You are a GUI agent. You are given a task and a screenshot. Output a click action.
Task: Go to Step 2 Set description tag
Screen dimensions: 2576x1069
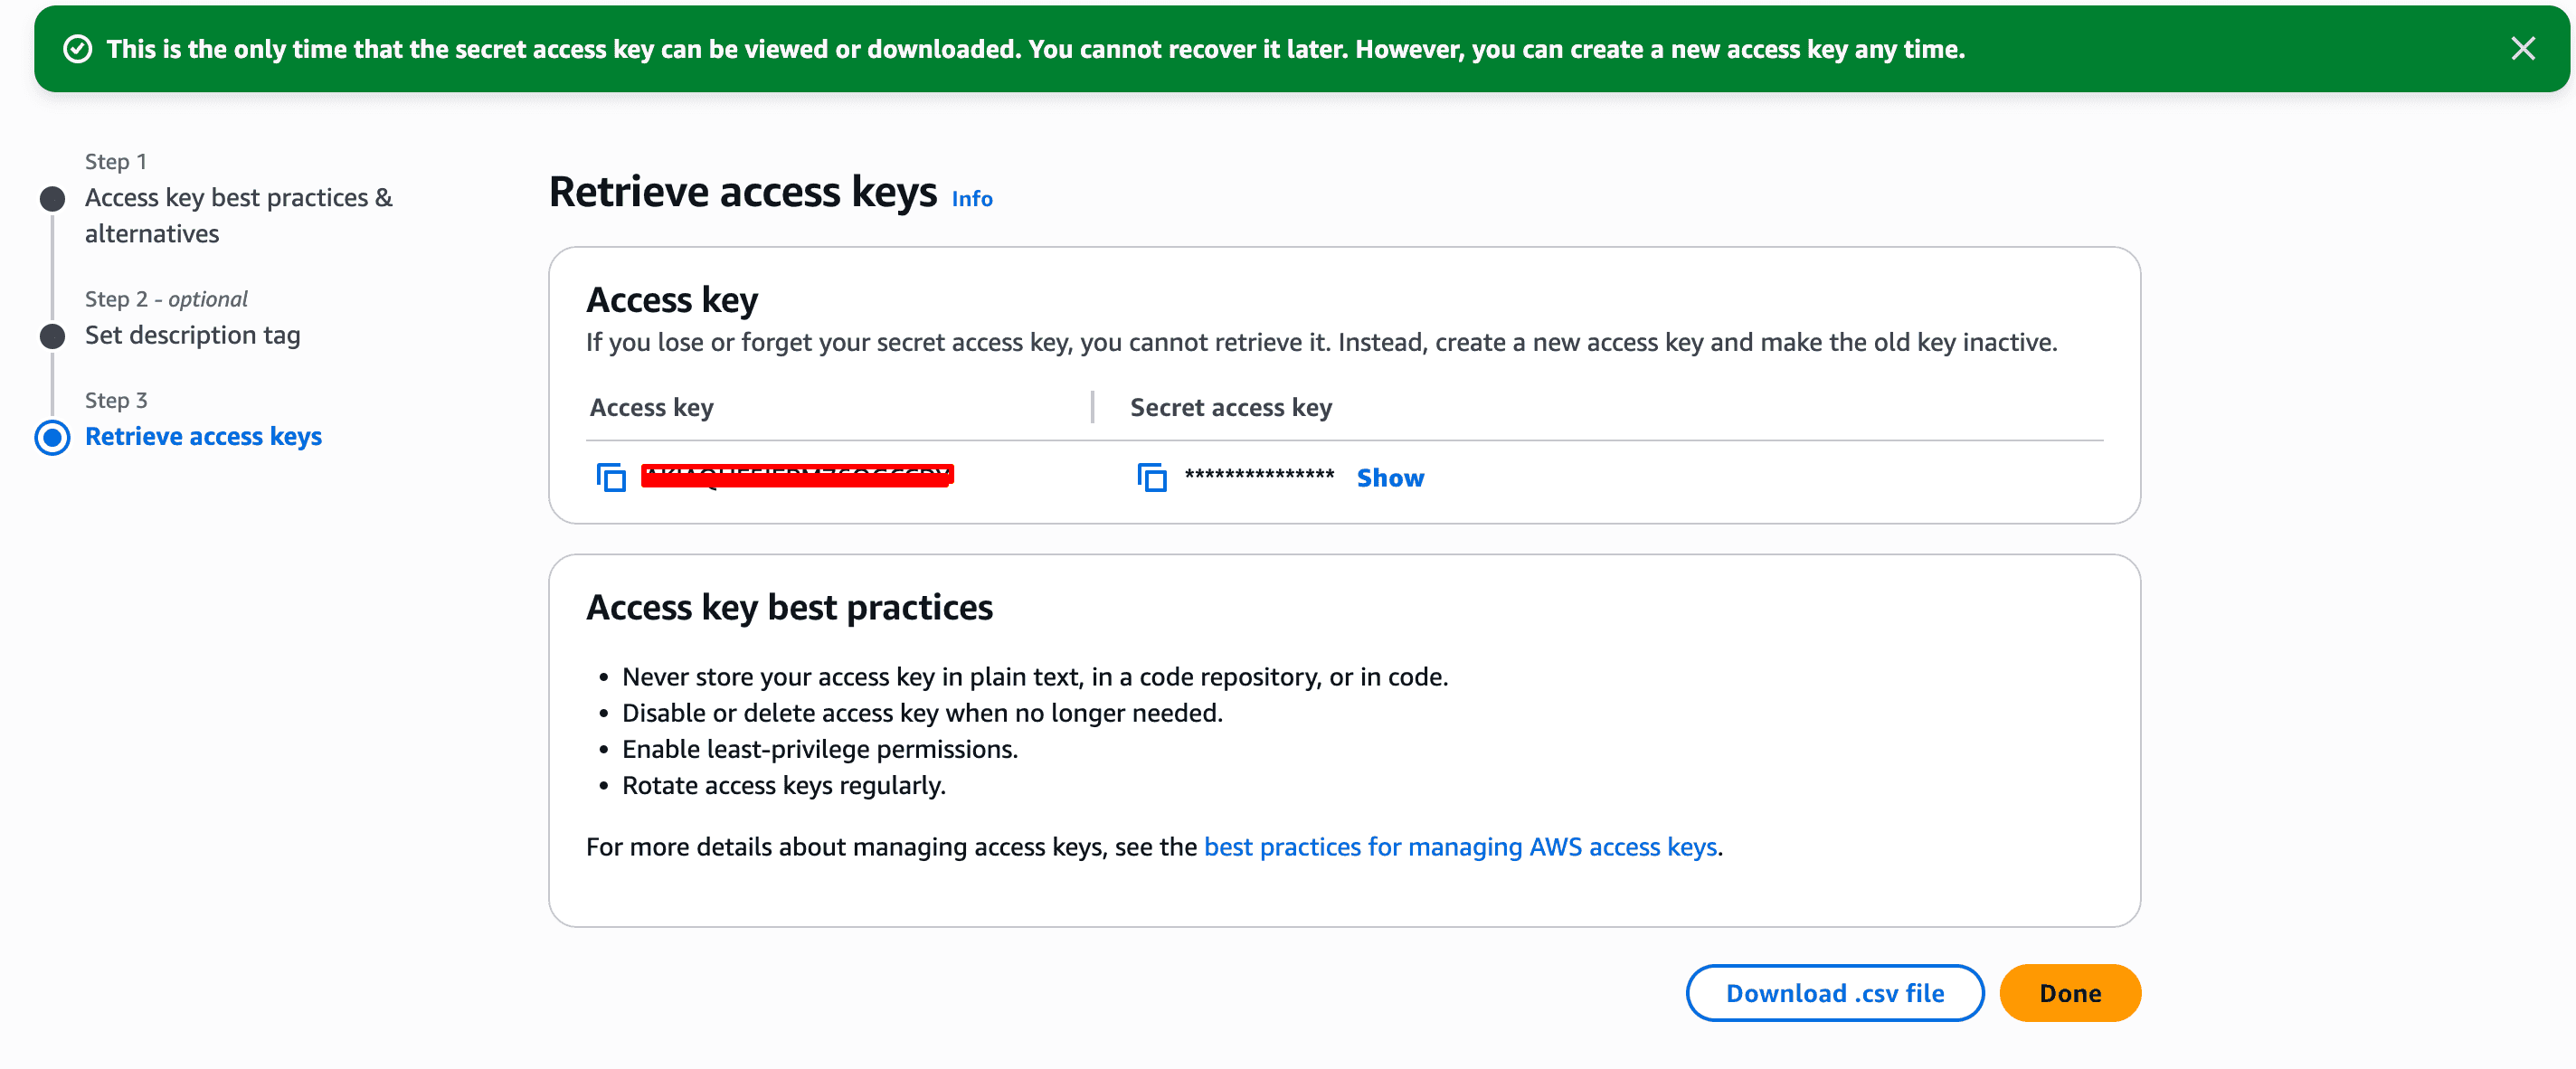[x=193, y=335]
